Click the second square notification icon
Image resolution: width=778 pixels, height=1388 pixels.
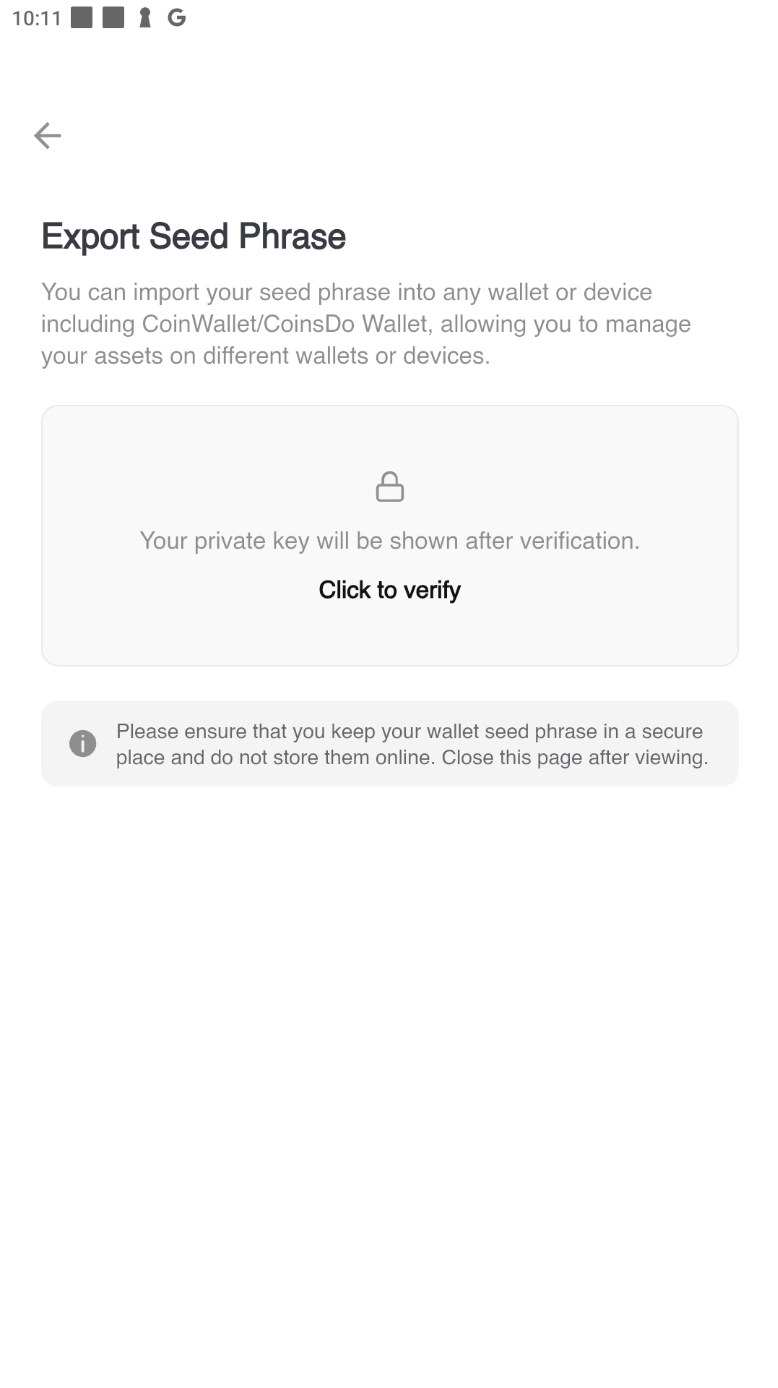click(114, 18)
